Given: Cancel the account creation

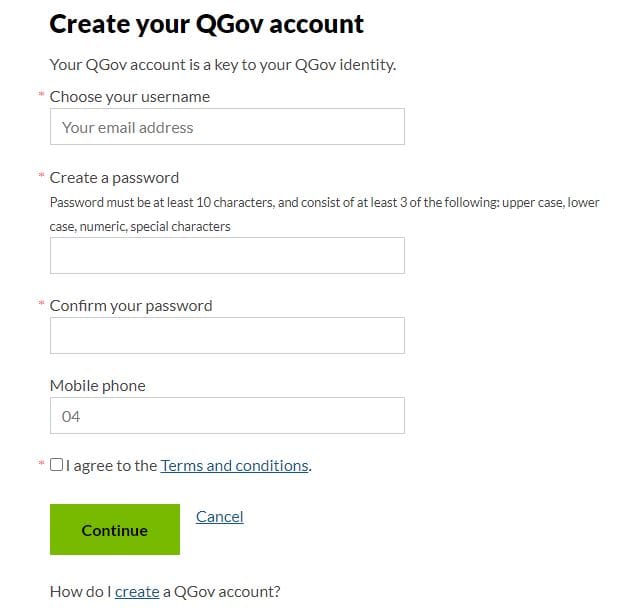Looking at the screenshot, I should [219, 517].
